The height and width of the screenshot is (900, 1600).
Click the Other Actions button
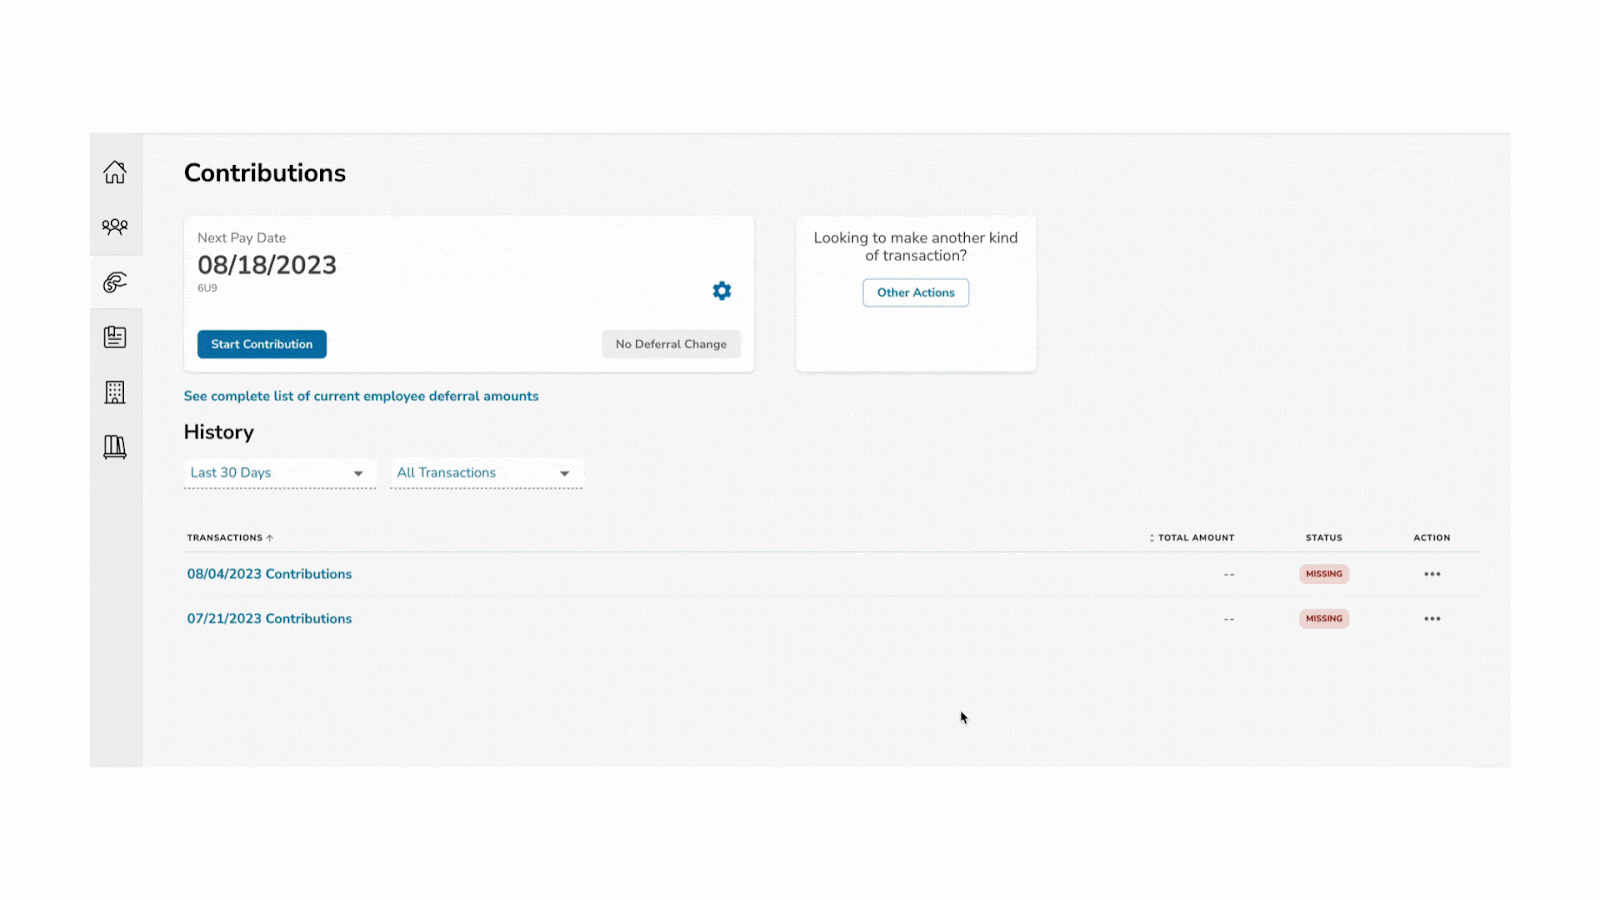tap(915, 293)
